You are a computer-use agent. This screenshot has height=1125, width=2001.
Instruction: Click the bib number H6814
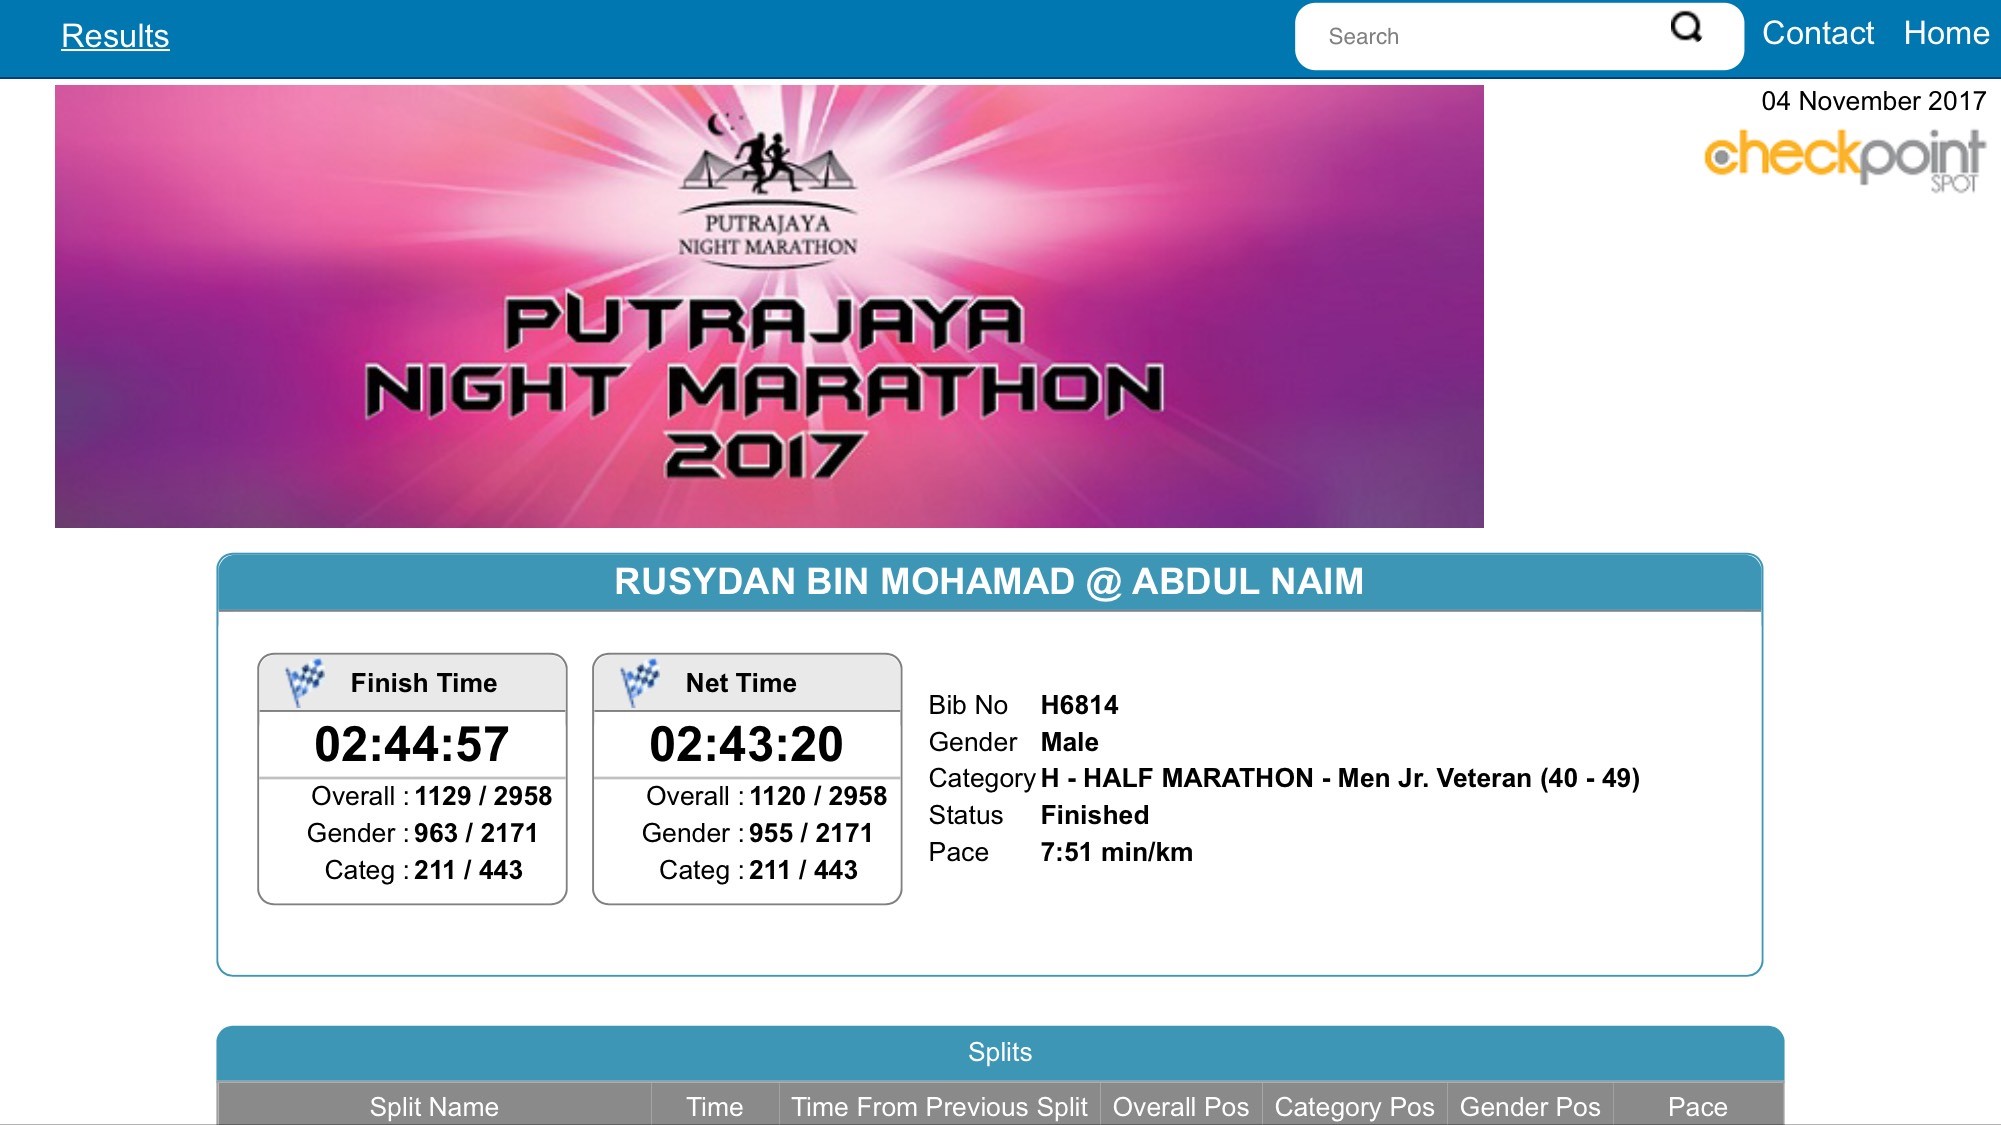(x=1079, y=705)
